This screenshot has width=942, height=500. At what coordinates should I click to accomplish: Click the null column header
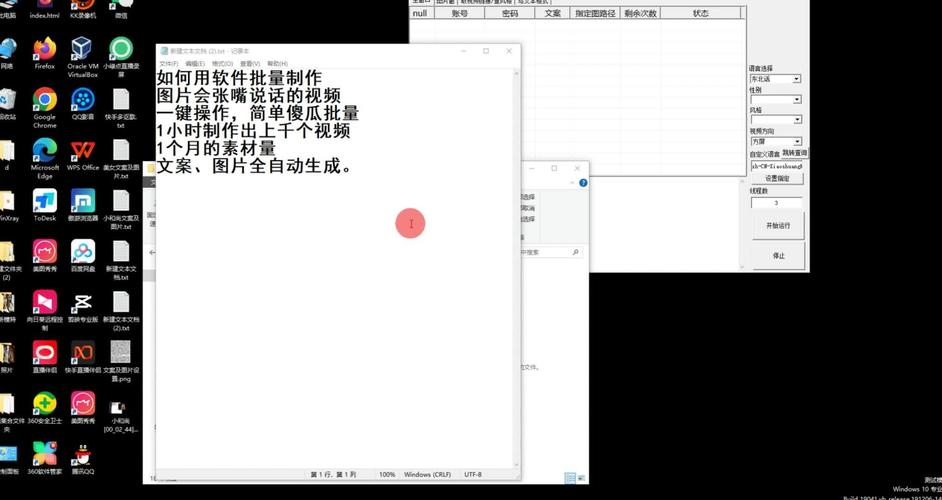pos(421,13)
